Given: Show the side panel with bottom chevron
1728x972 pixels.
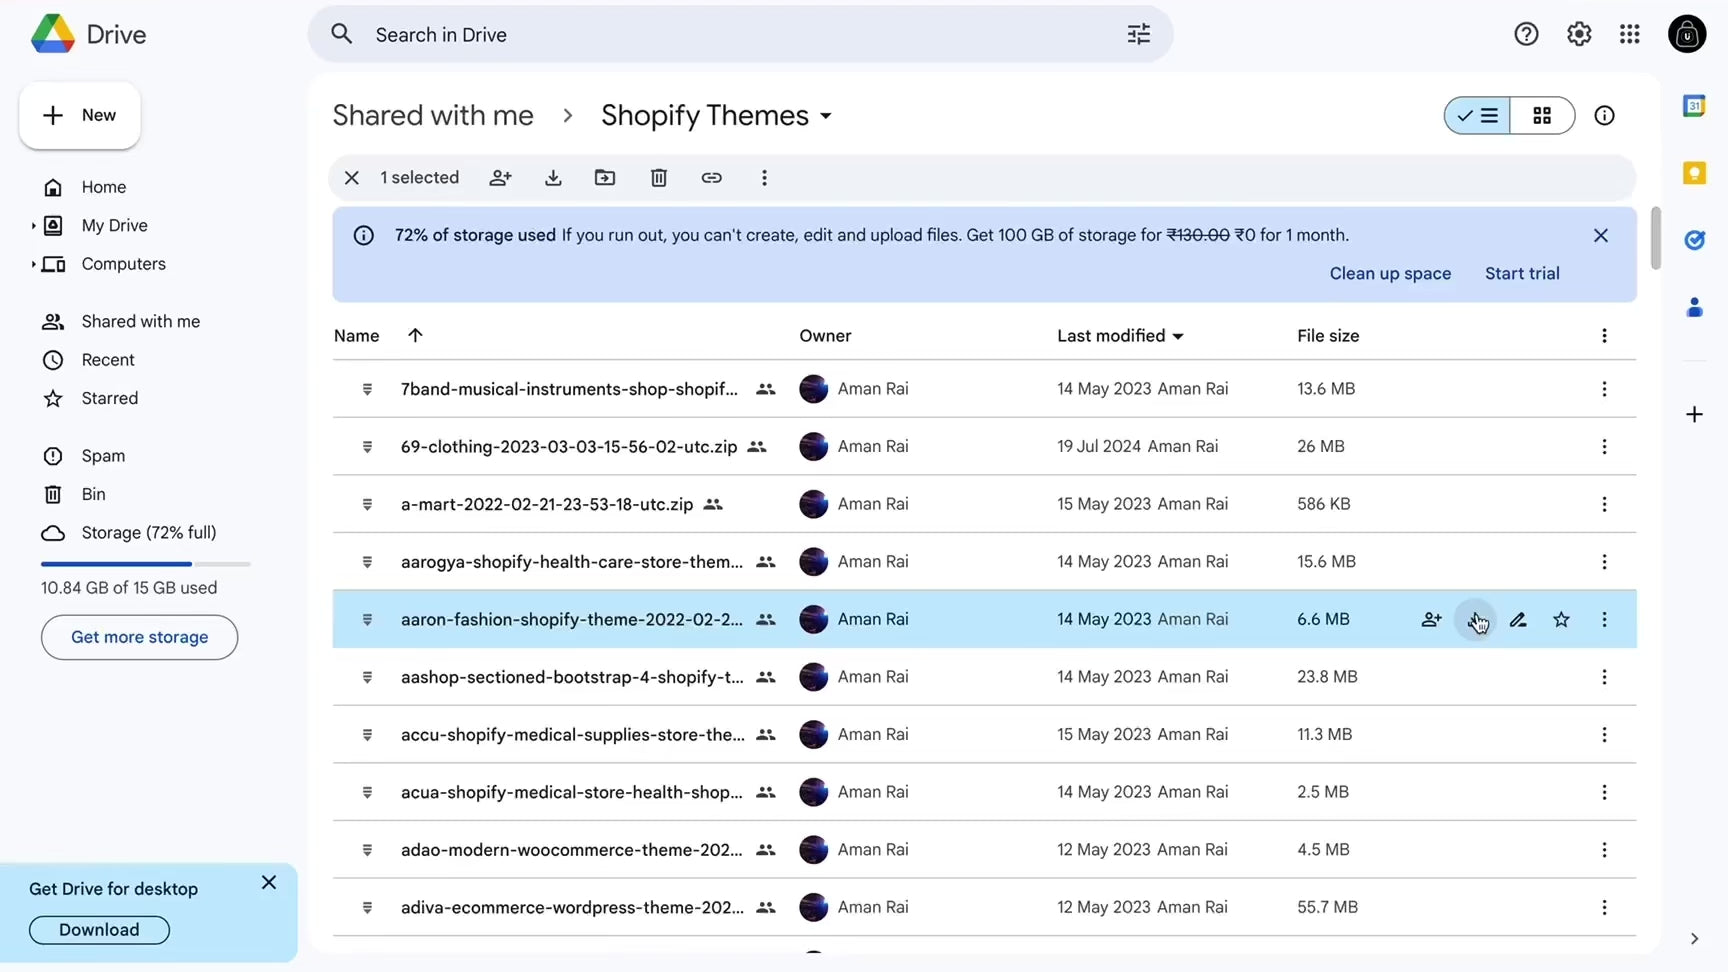Looking at the screenshot, I should [1694, 939].
